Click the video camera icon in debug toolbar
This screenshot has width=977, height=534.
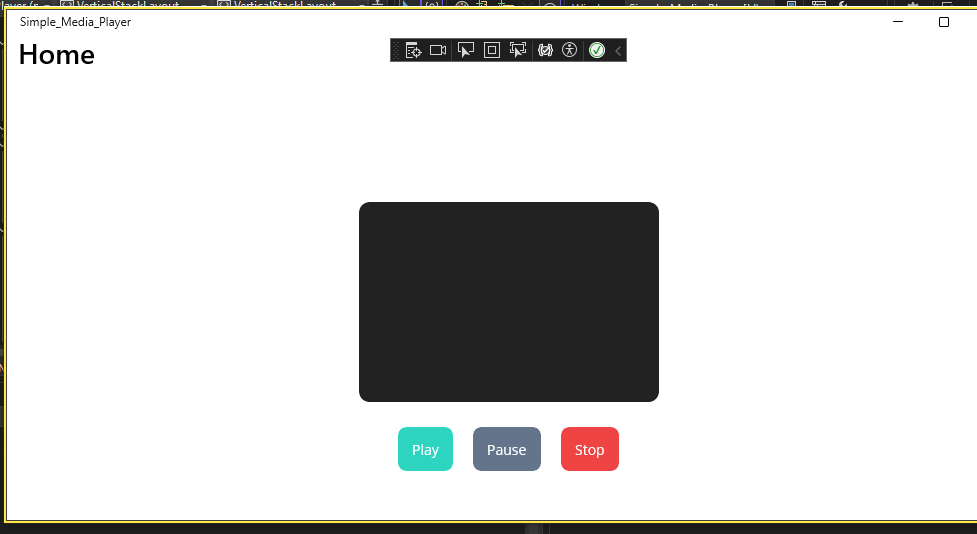[438, 50]
